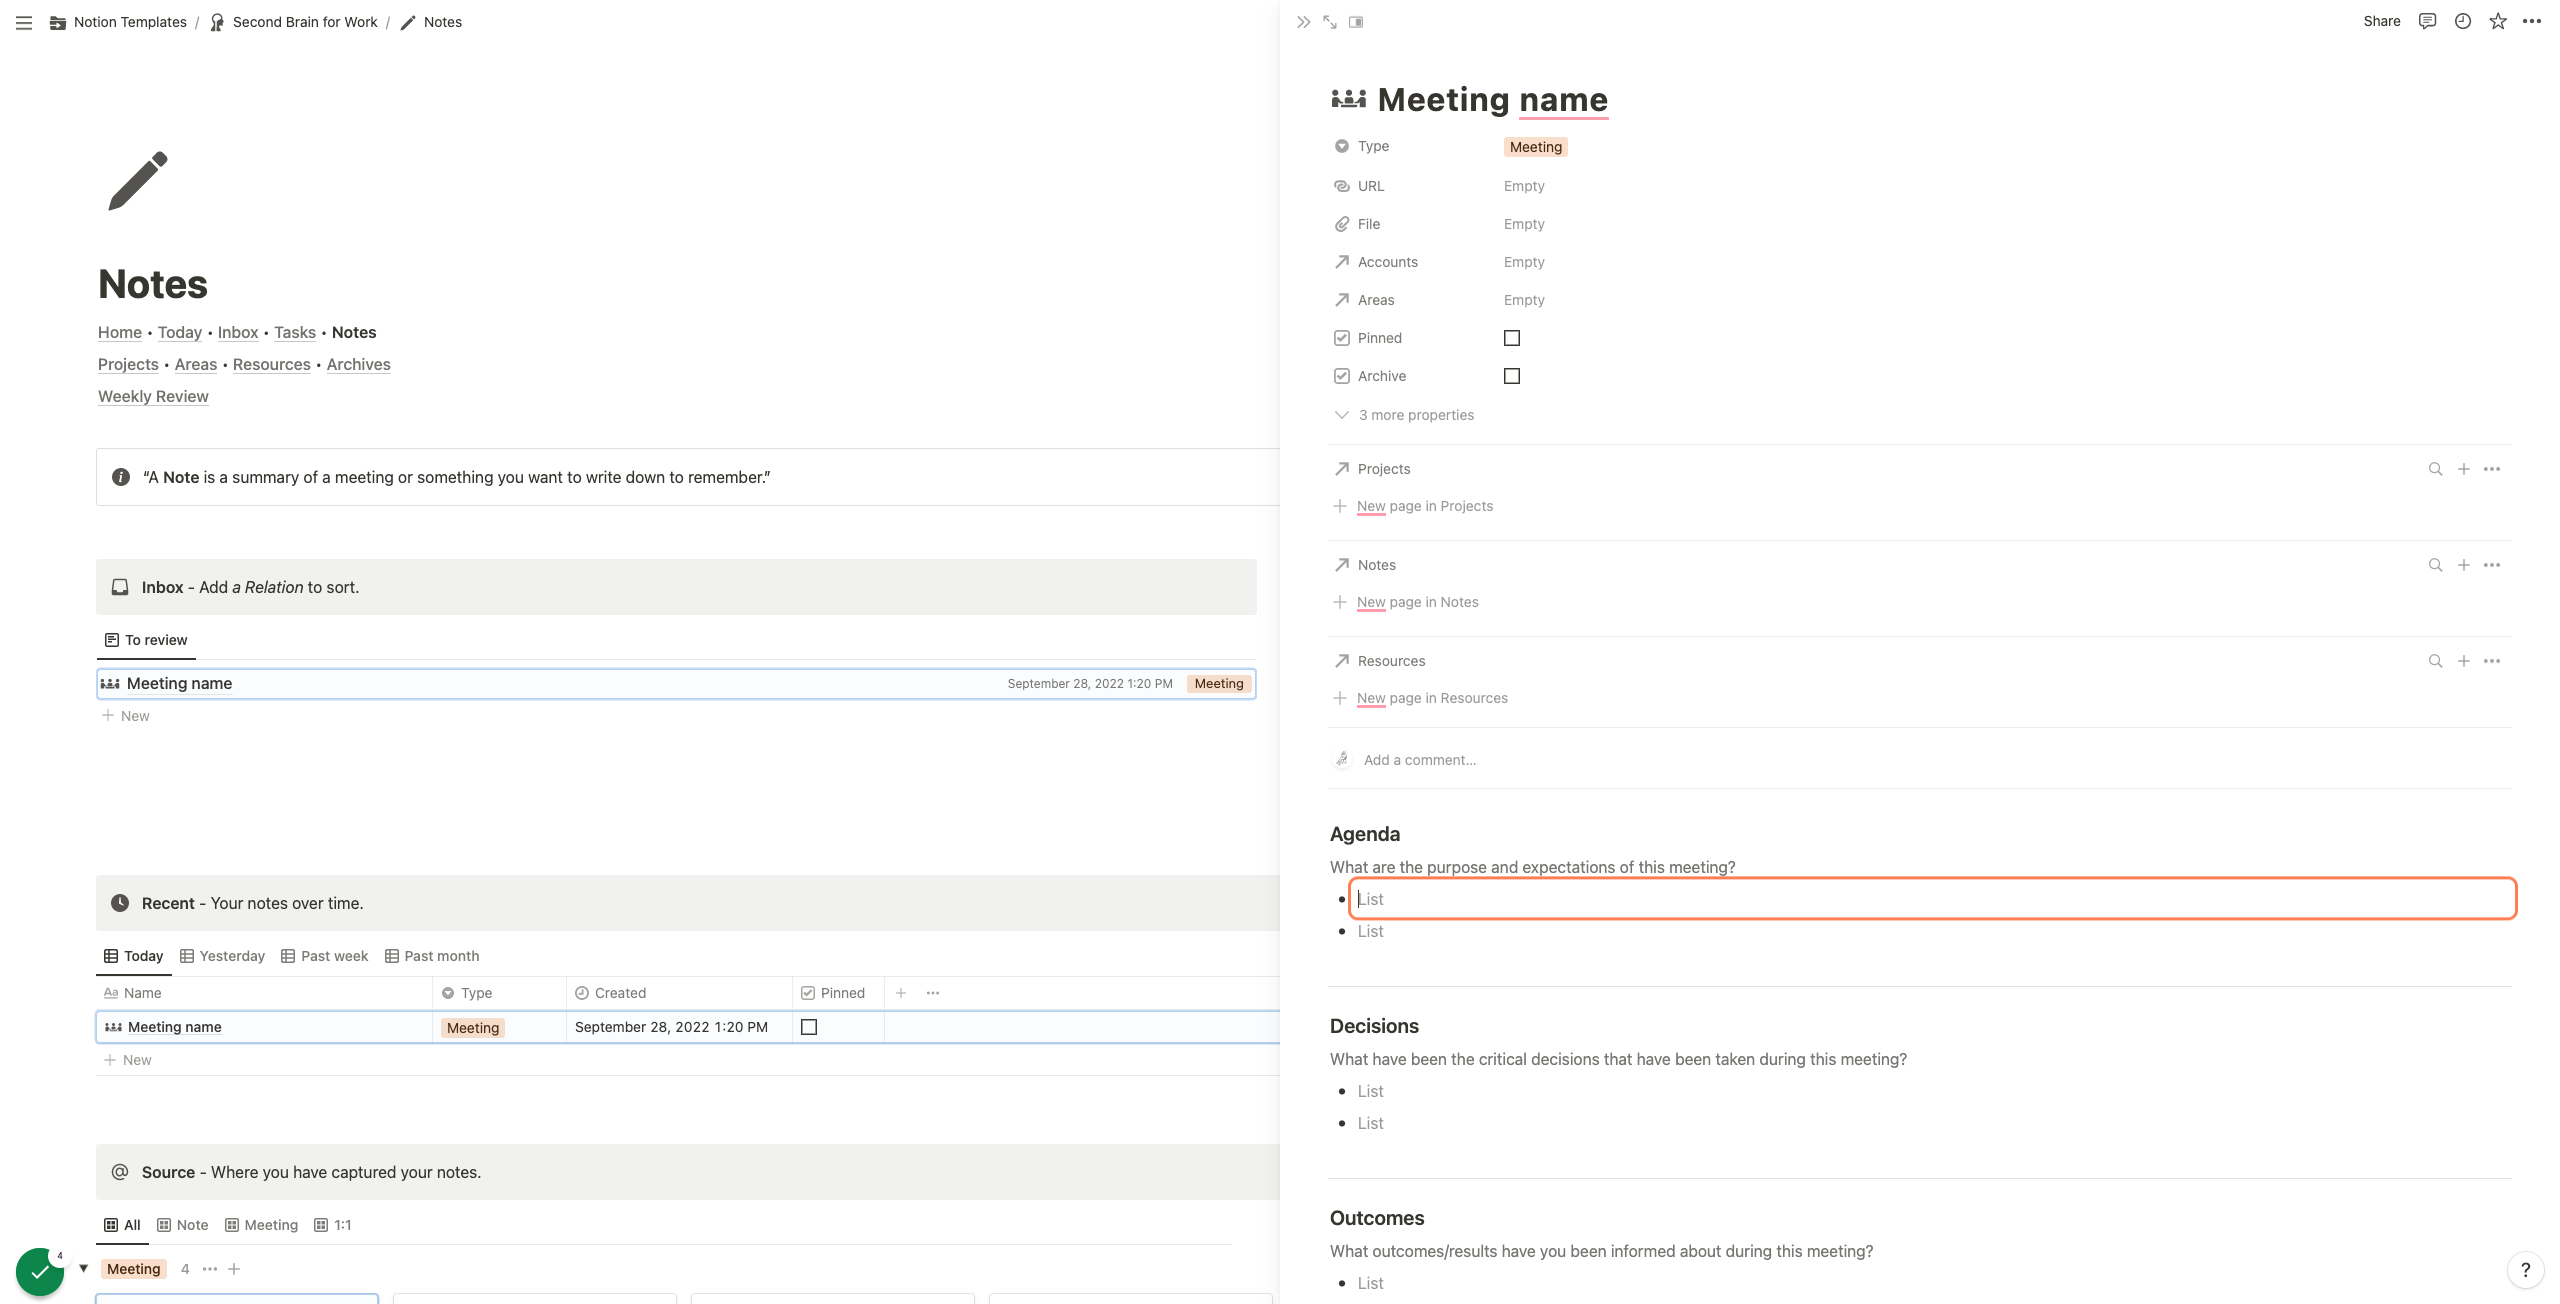Add new card to Meeting group
Image resolution: width=2560 pixels, height=1304 pixels.
234,1269
